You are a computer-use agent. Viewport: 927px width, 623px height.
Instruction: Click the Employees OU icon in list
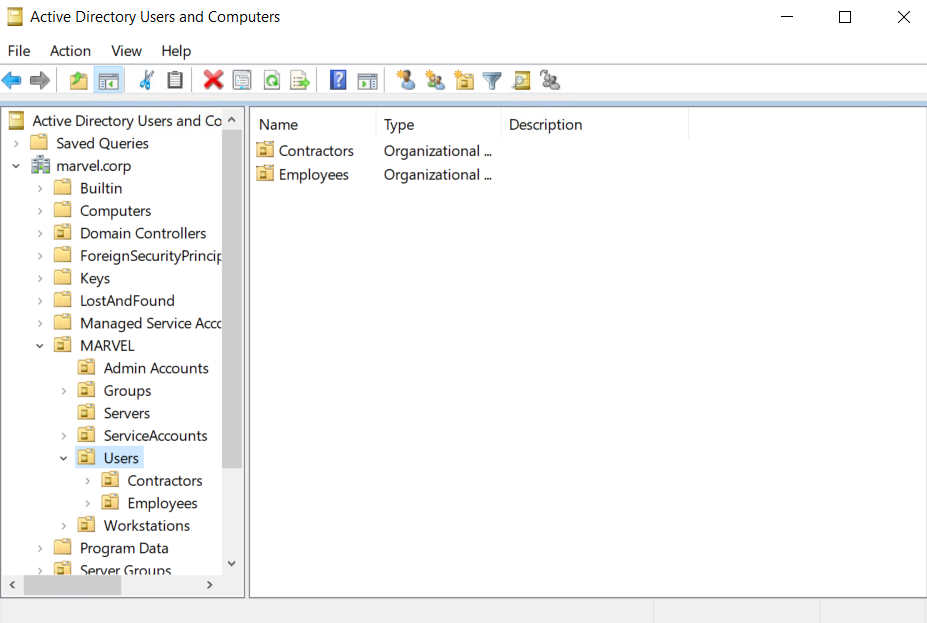pyautogui.click(x=265, y=174)
